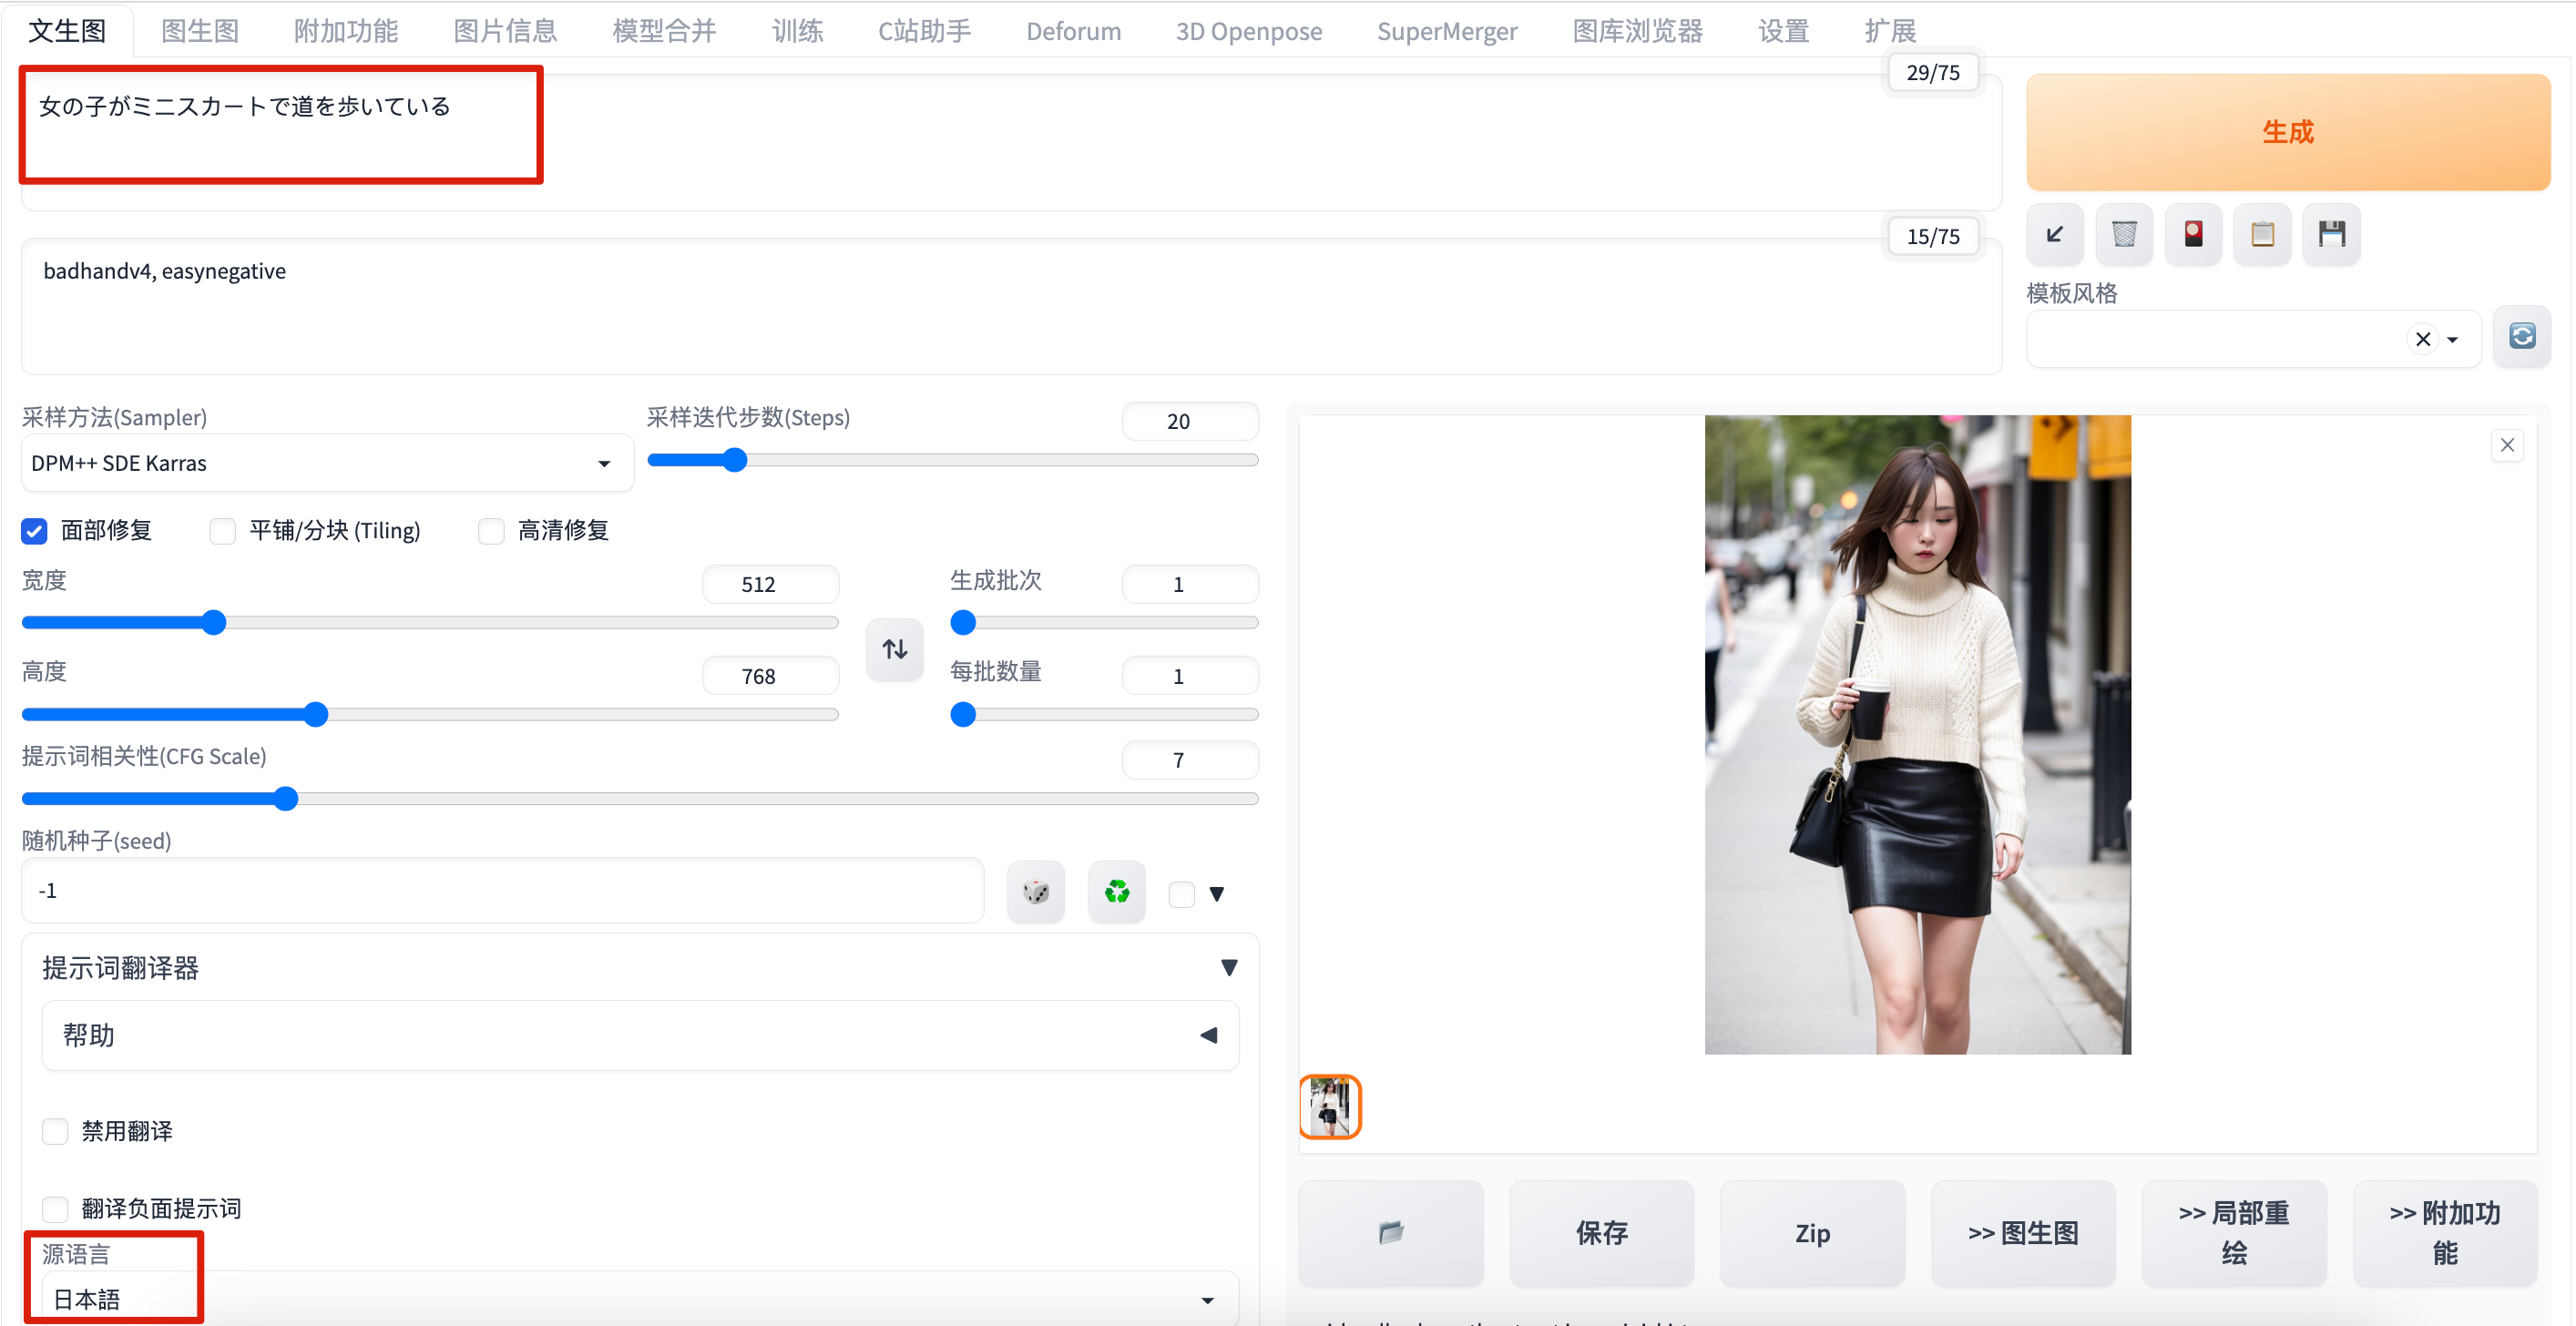Viewport: 2576px width, 1326px height.
Task: Click the green recycle icon to reuse the seed
Action: coord(1117,891)
